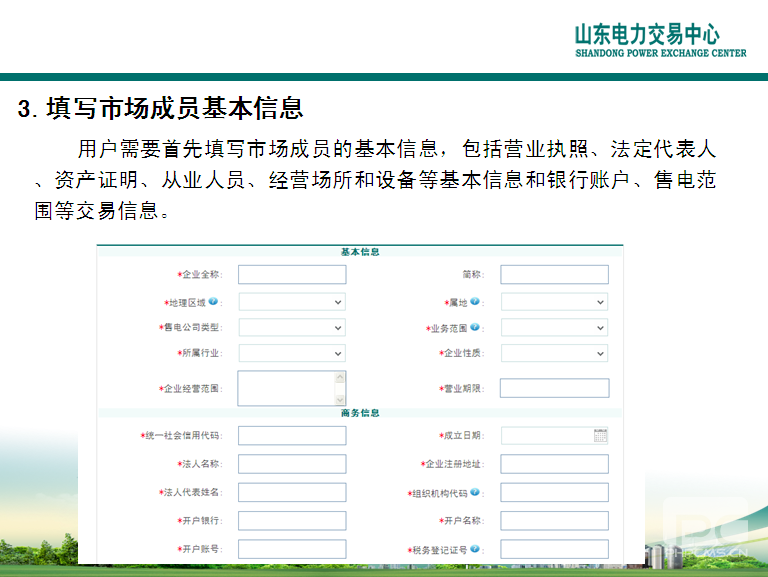Click the 统一社会信用代码 field label
The height and width of the screenshot is (577, 768).
(x=182, y=435)
